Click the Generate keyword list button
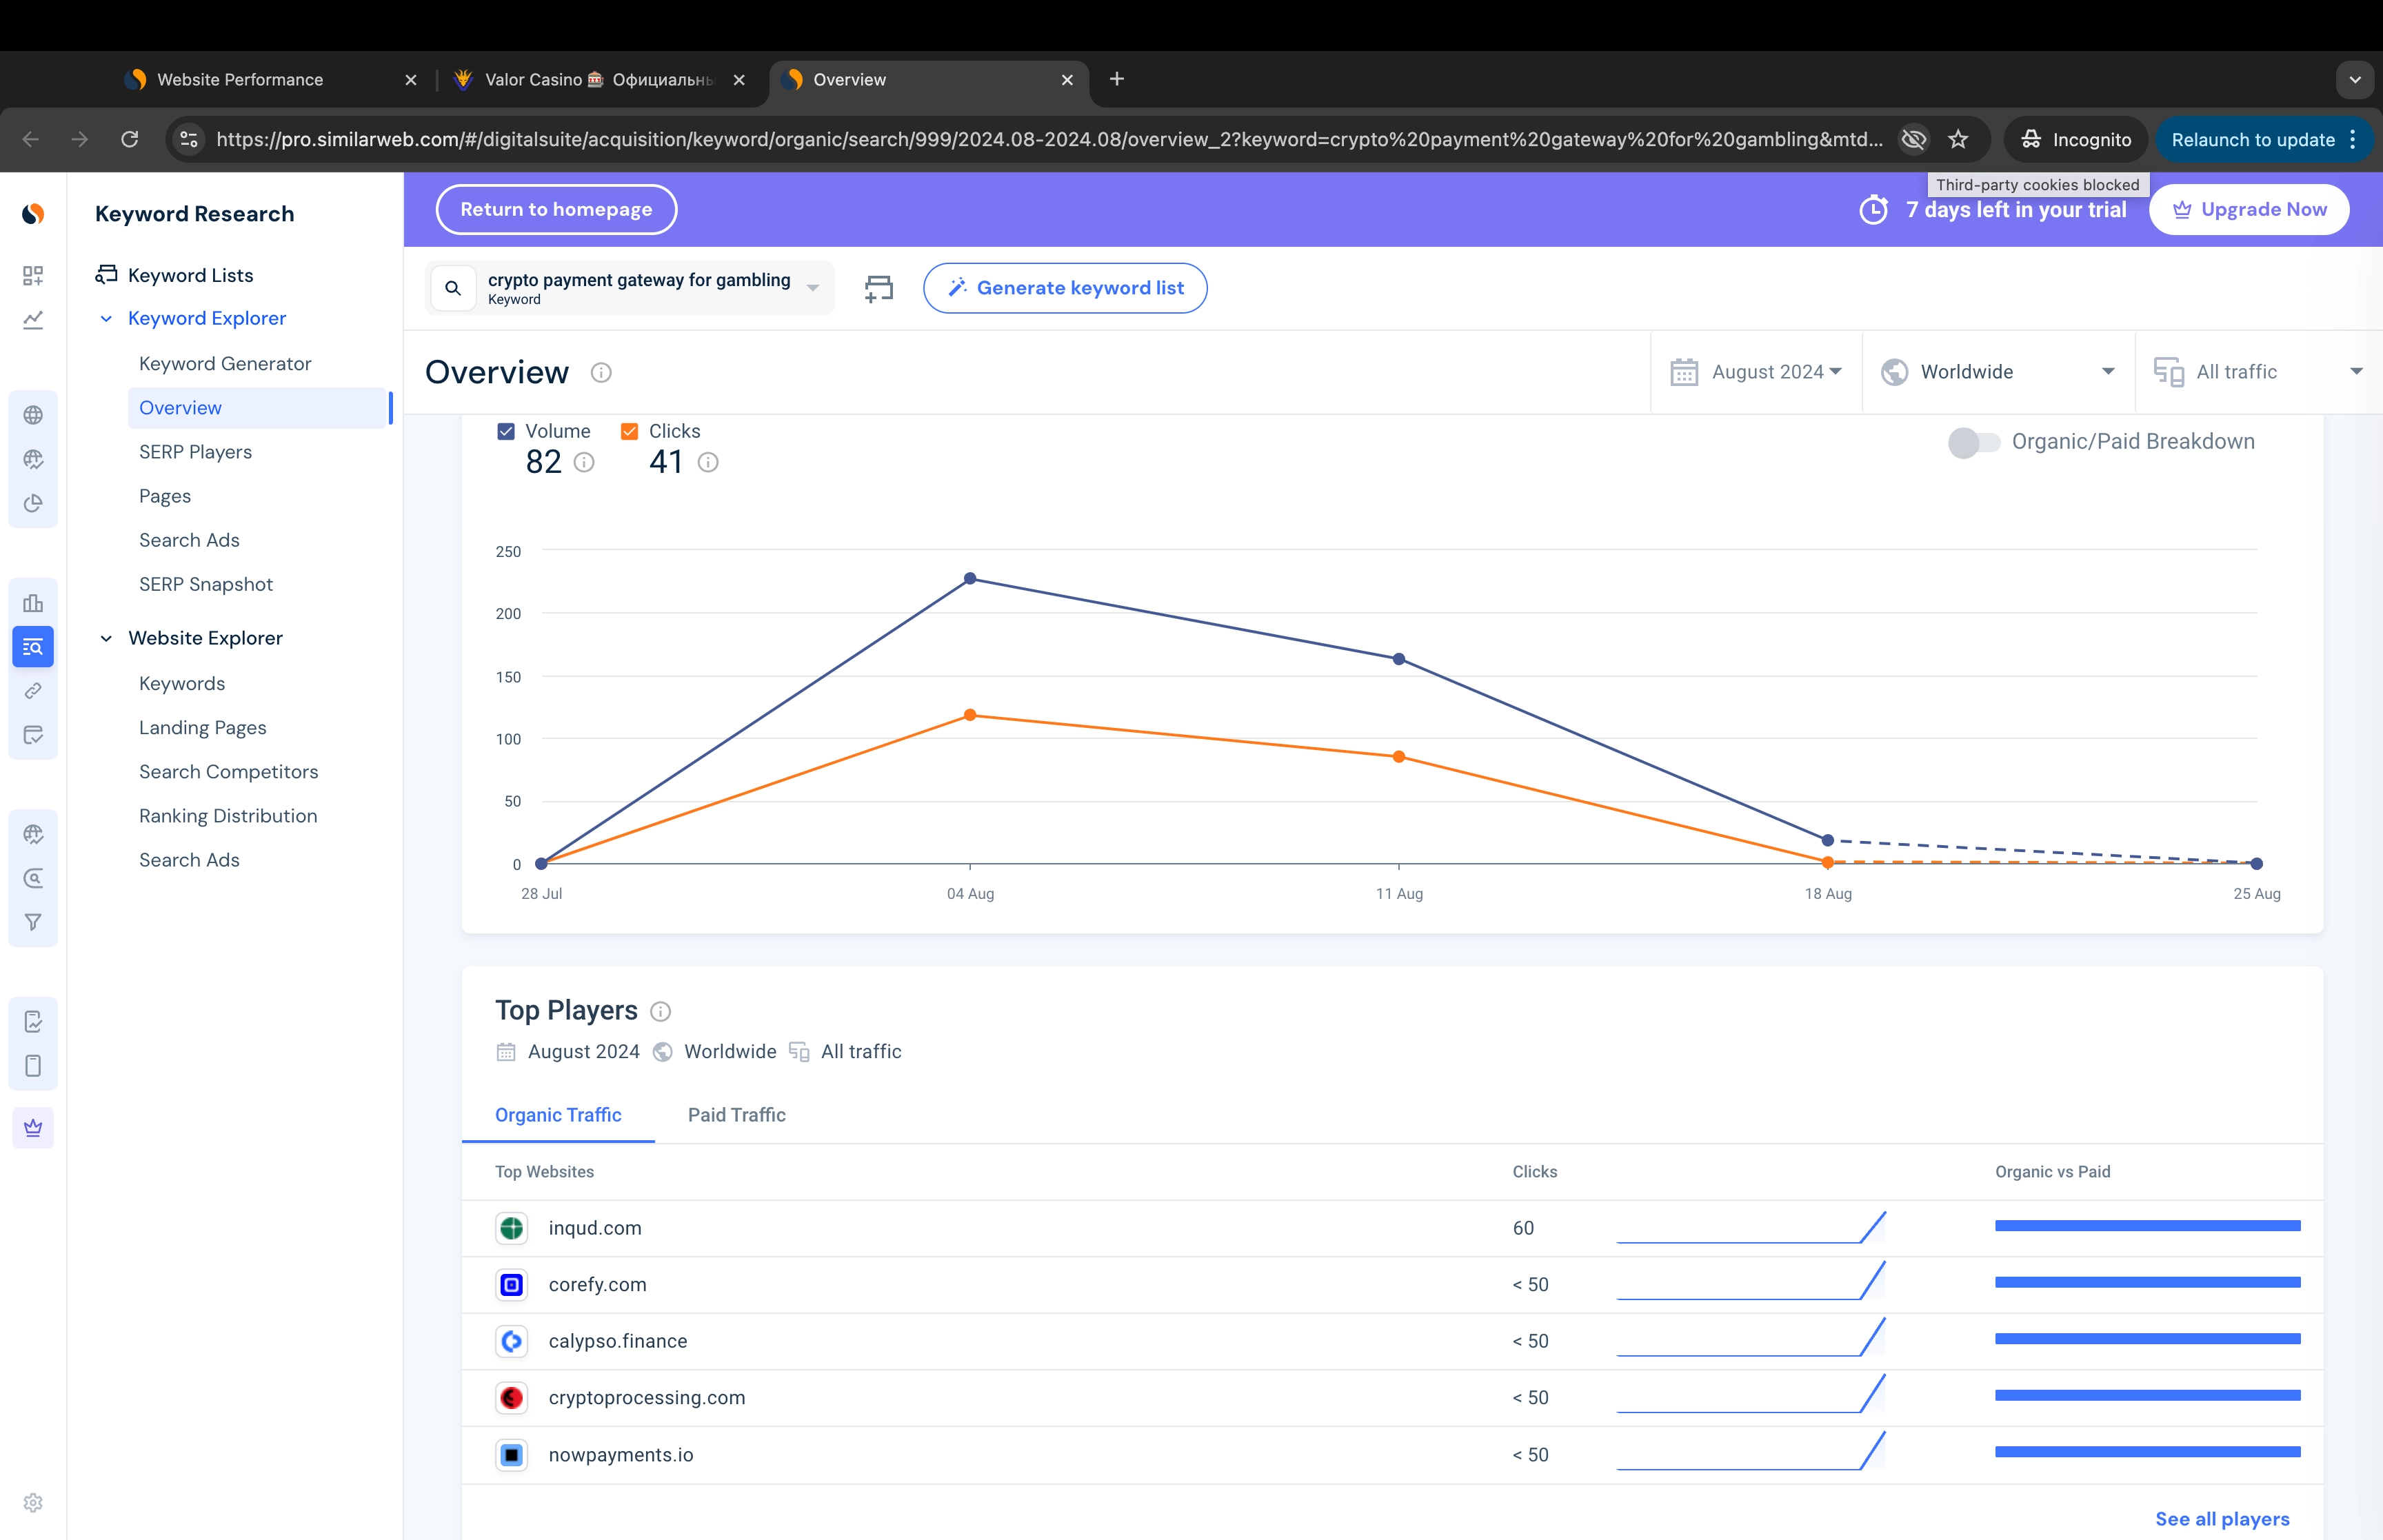 pyautogui.click(x=1064, y=288)
